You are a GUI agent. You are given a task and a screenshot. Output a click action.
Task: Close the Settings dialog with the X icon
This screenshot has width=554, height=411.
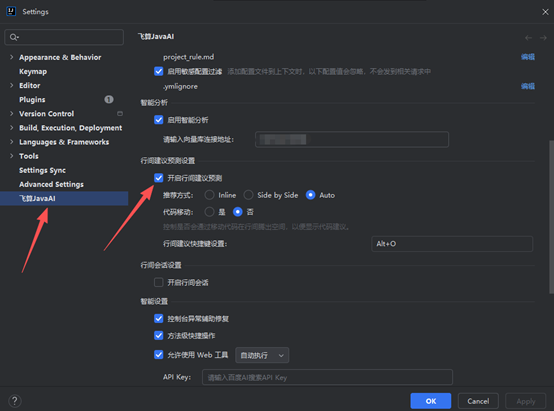pyautogui.click(x=545, y=12)
